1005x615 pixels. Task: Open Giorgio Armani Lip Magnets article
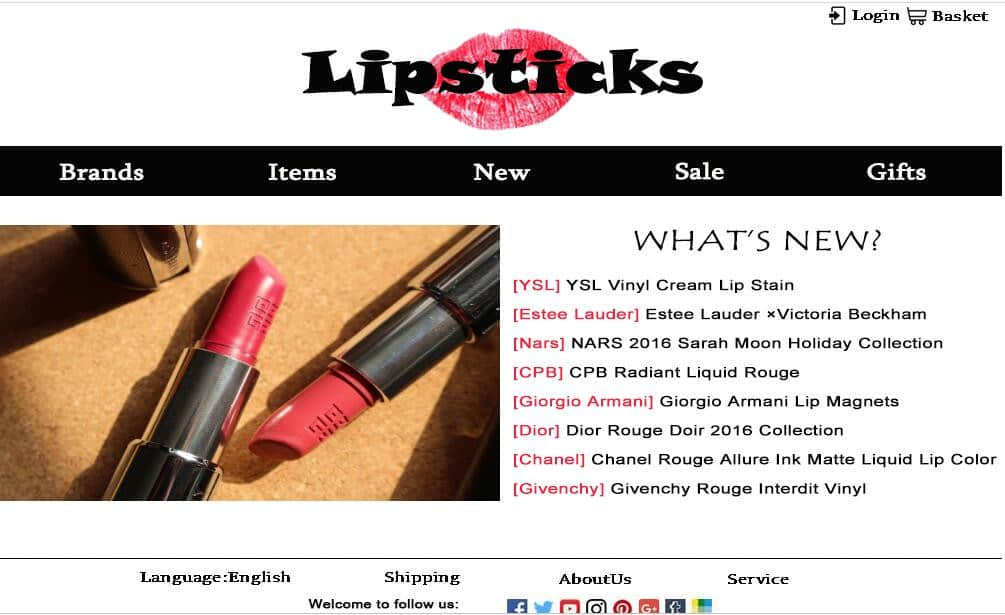click(x=779, y=401)
